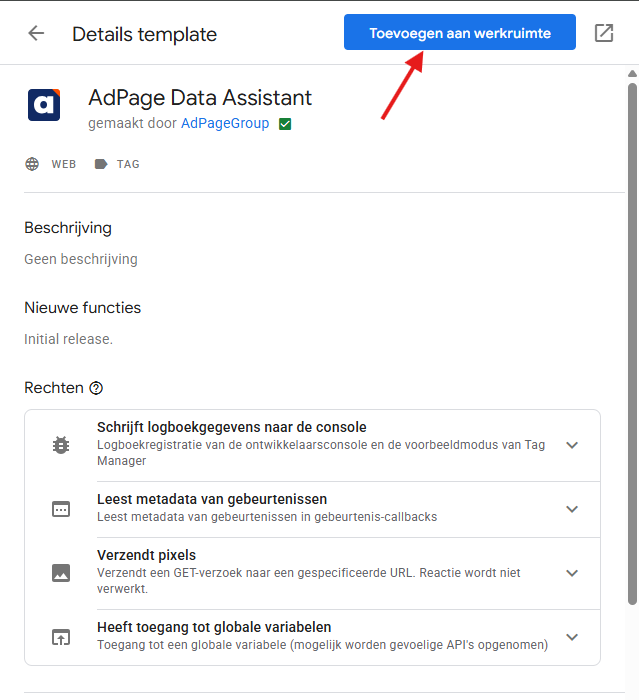The width and height of the screenshot is (639, 700).
Task: Open template in new window icon
Action: click(604, 33)
